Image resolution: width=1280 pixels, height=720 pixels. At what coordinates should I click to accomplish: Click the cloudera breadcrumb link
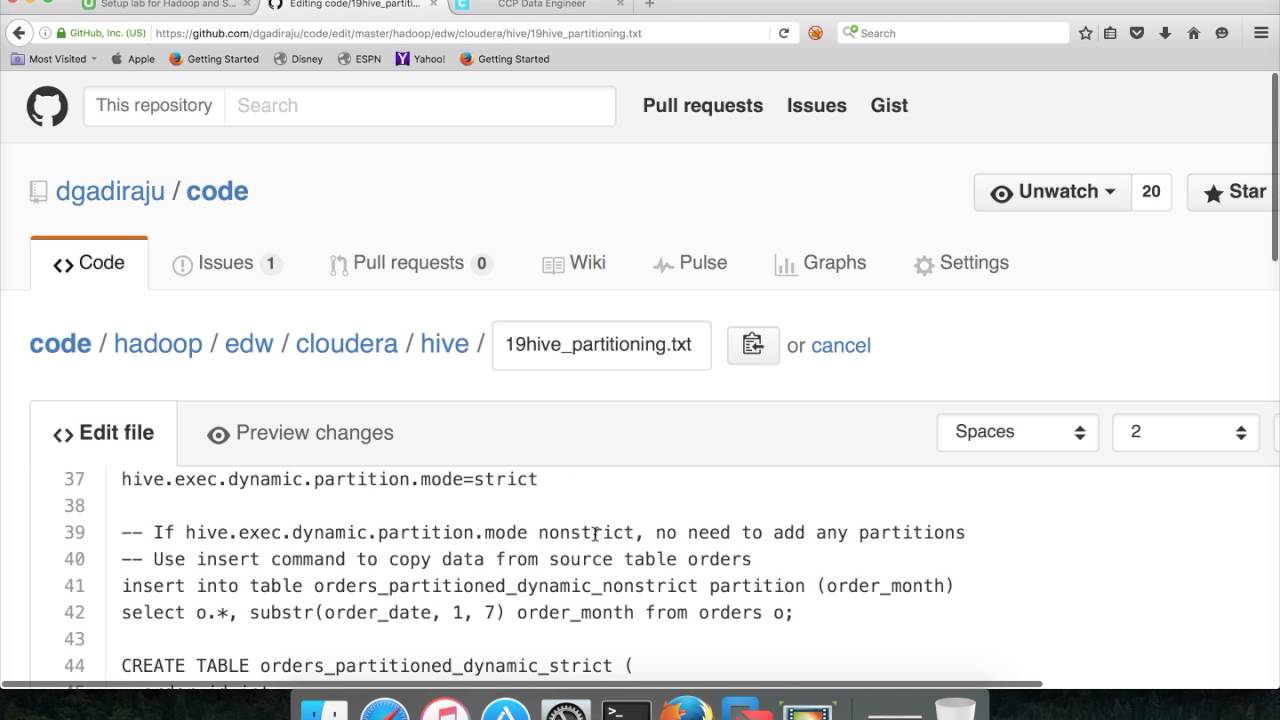[x=347, y=344]
